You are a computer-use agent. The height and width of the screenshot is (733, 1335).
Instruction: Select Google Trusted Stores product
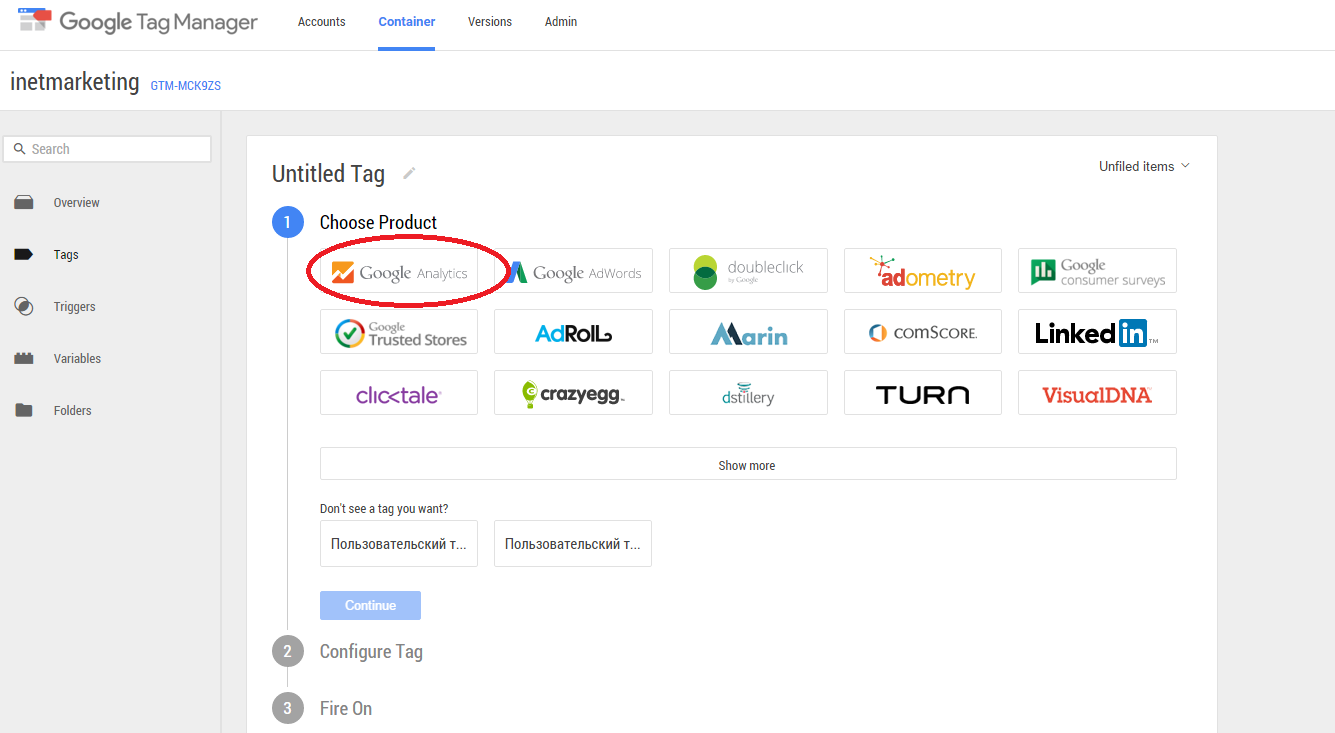click(399, 332)
